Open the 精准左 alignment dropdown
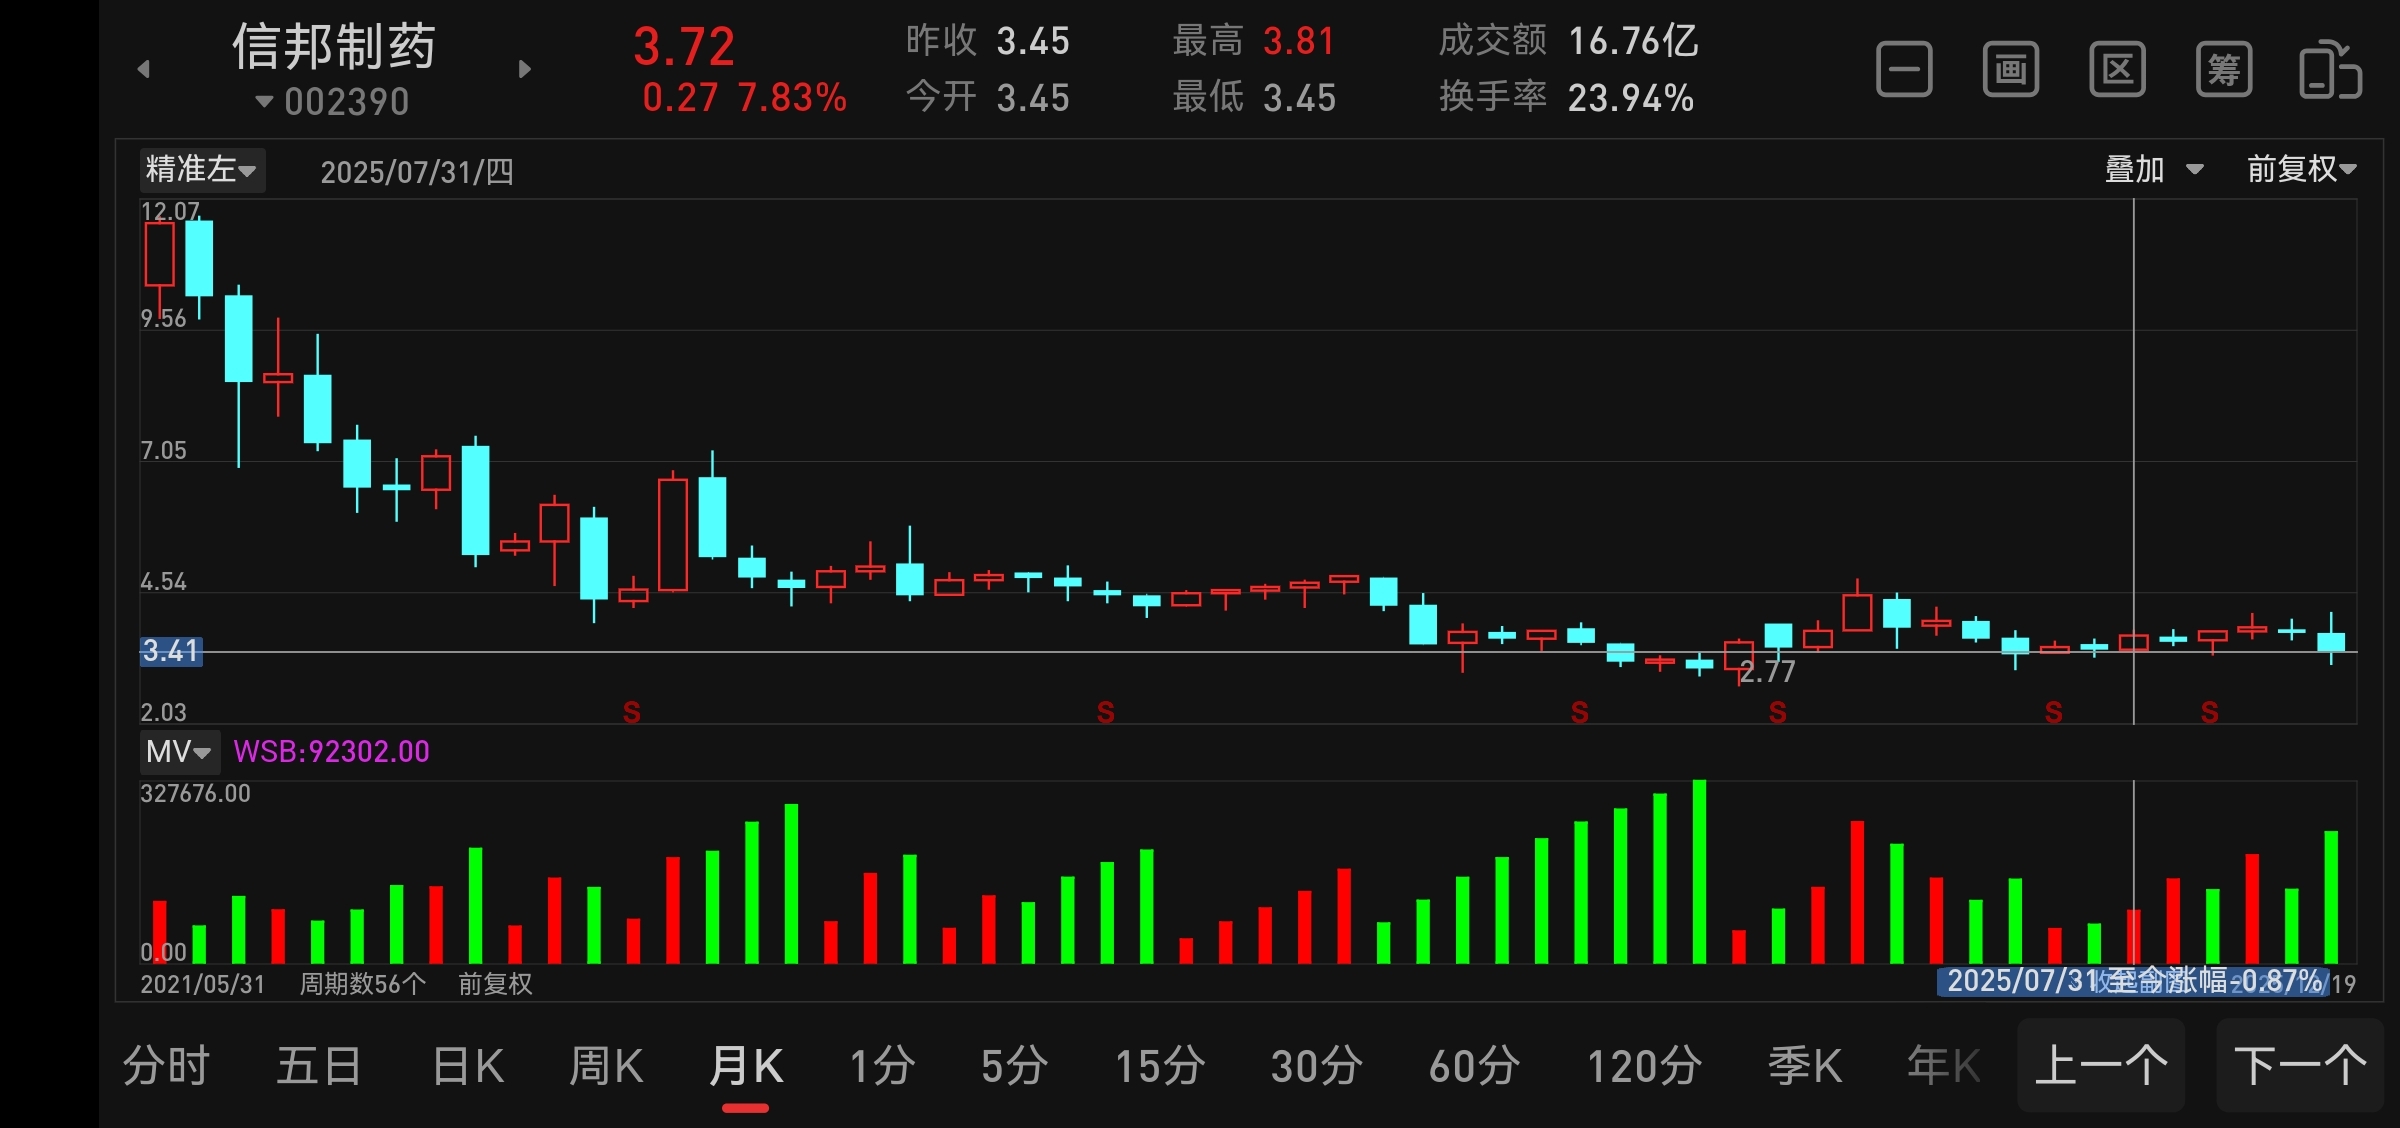This screenshot has width=2400, height=1128. [201, 170]
